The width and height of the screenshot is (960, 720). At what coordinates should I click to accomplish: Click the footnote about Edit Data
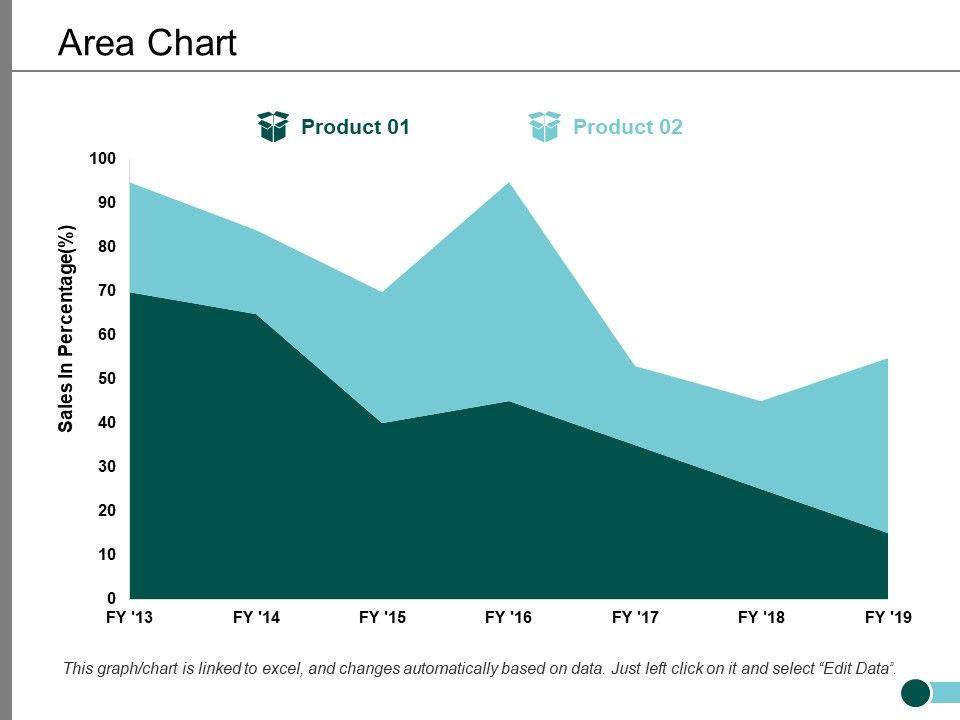tap(480, 667)
